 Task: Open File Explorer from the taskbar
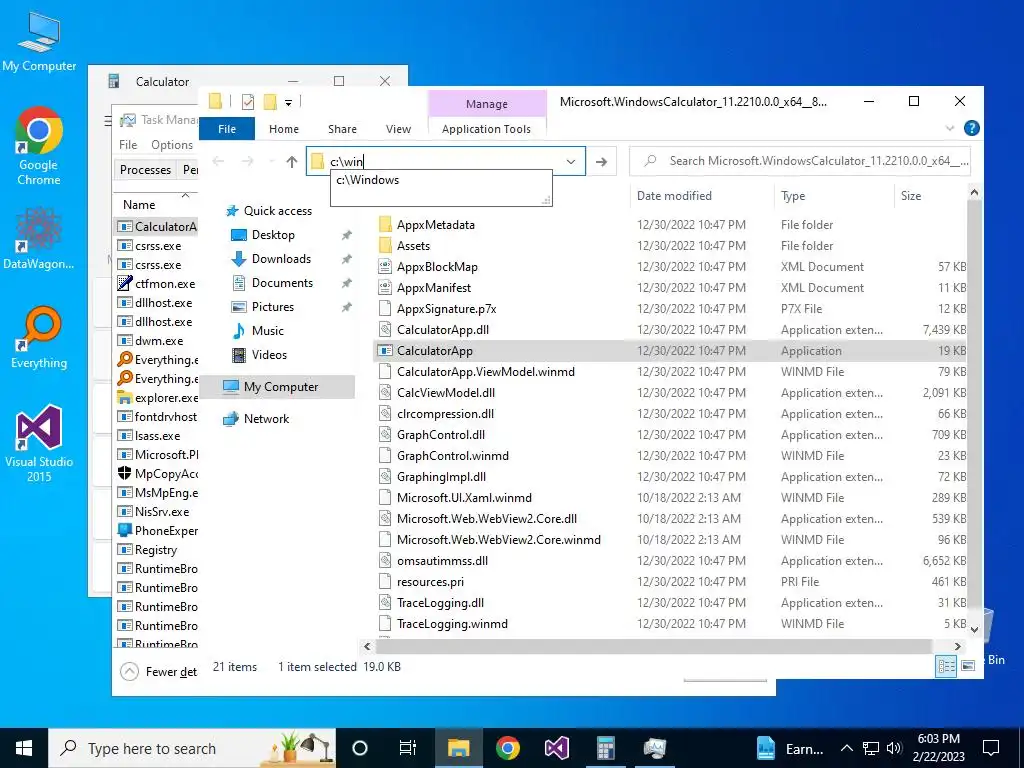[458, 748]
